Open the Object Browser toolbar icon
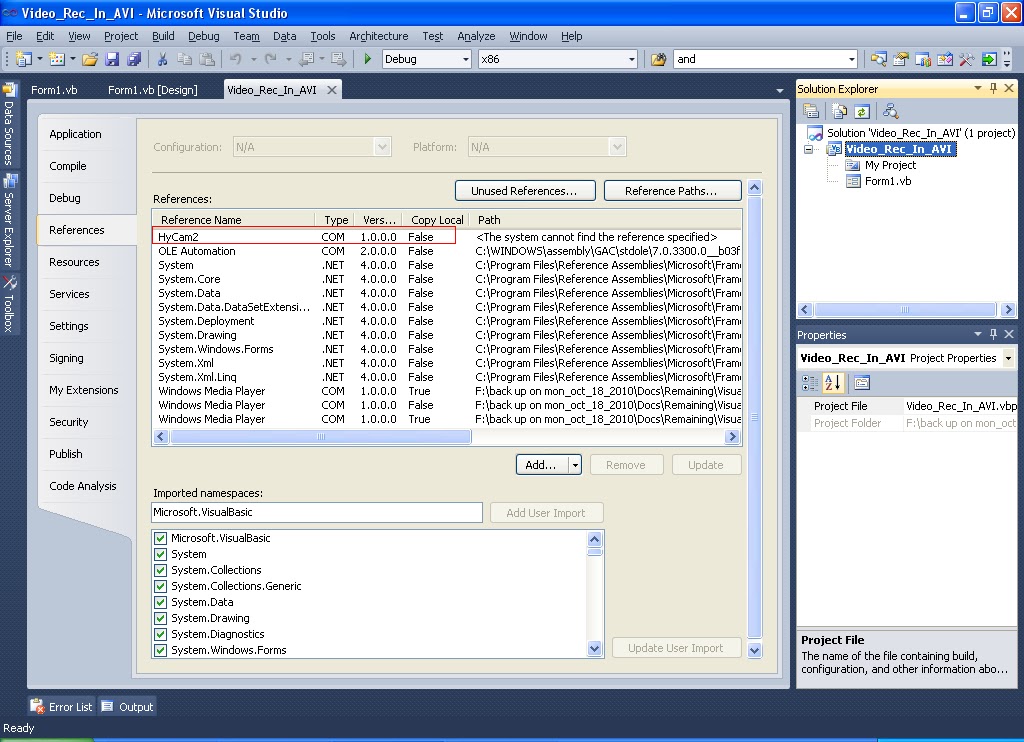 tap(923, 59)
